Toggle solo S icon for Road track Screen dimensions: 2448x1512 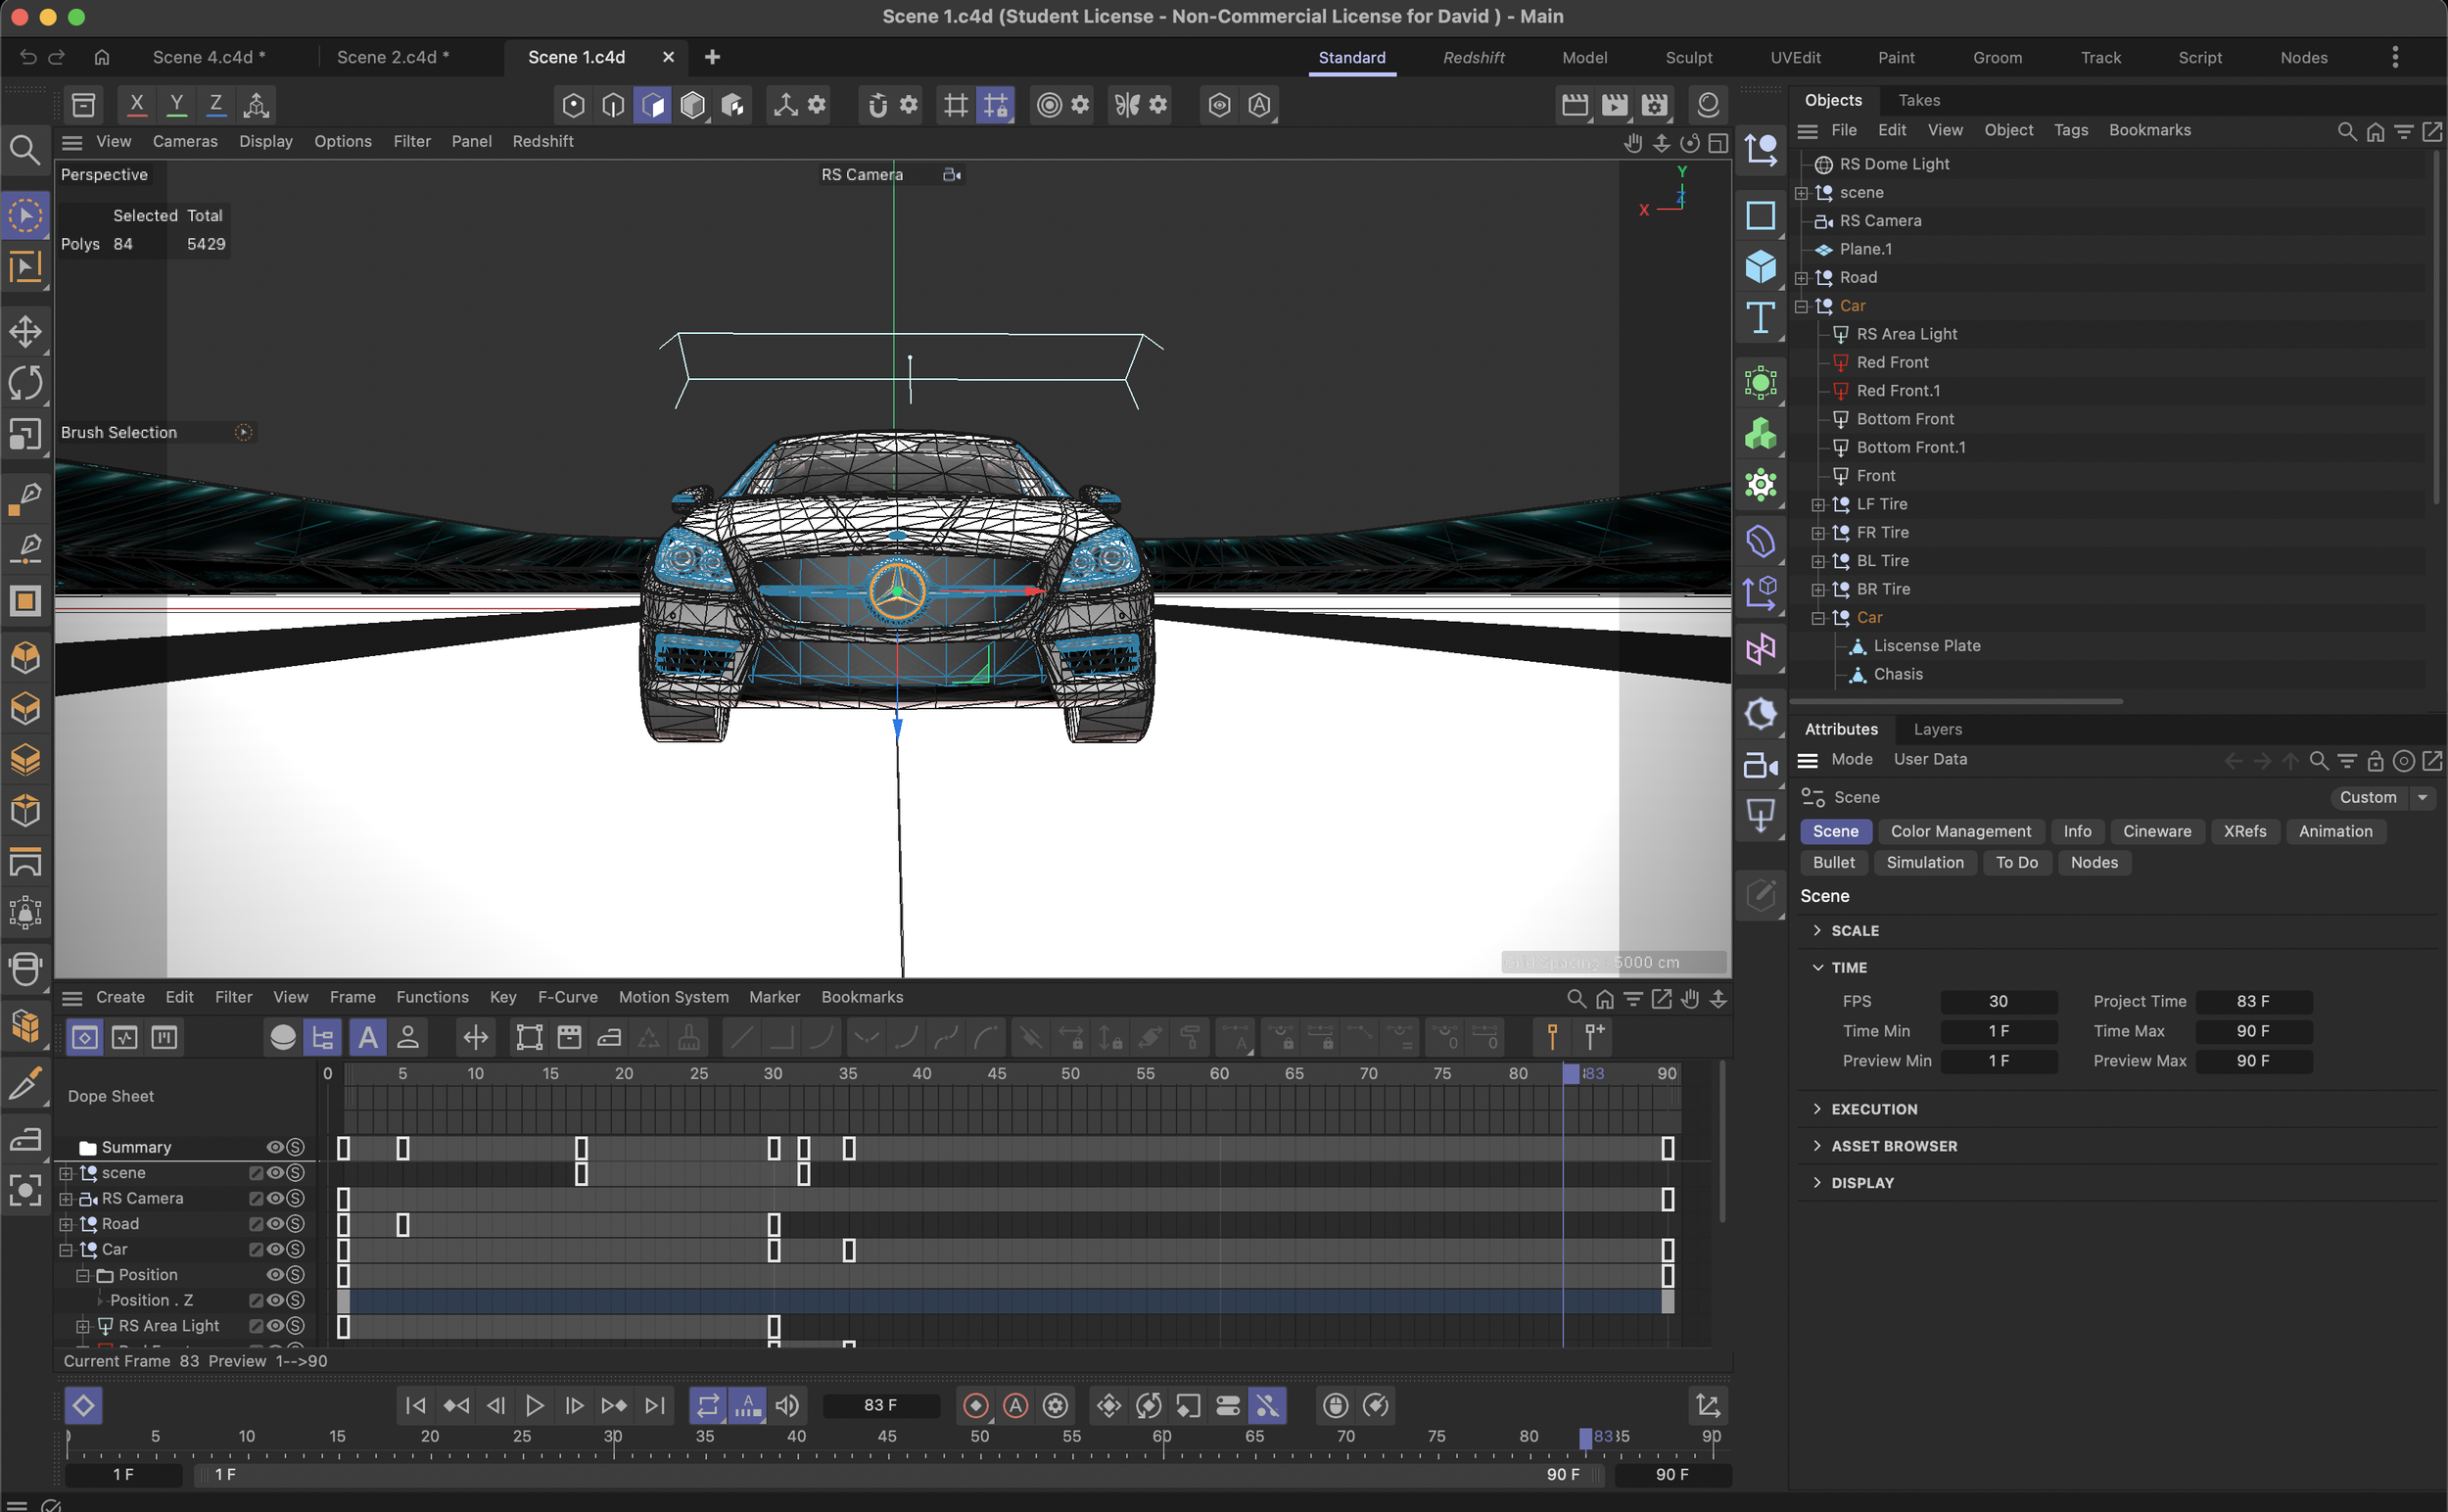[295, 1224]
